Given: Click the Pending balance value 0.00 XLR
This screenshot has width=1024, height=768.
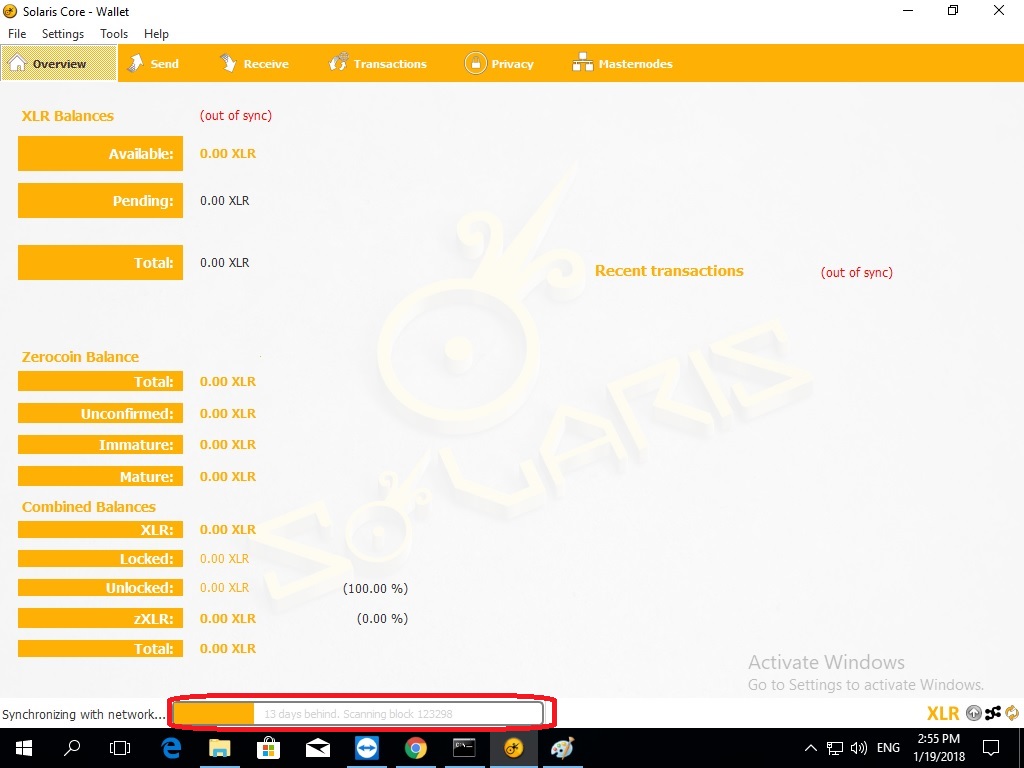Looking at the screenshot, I should [x=225, y=200].
